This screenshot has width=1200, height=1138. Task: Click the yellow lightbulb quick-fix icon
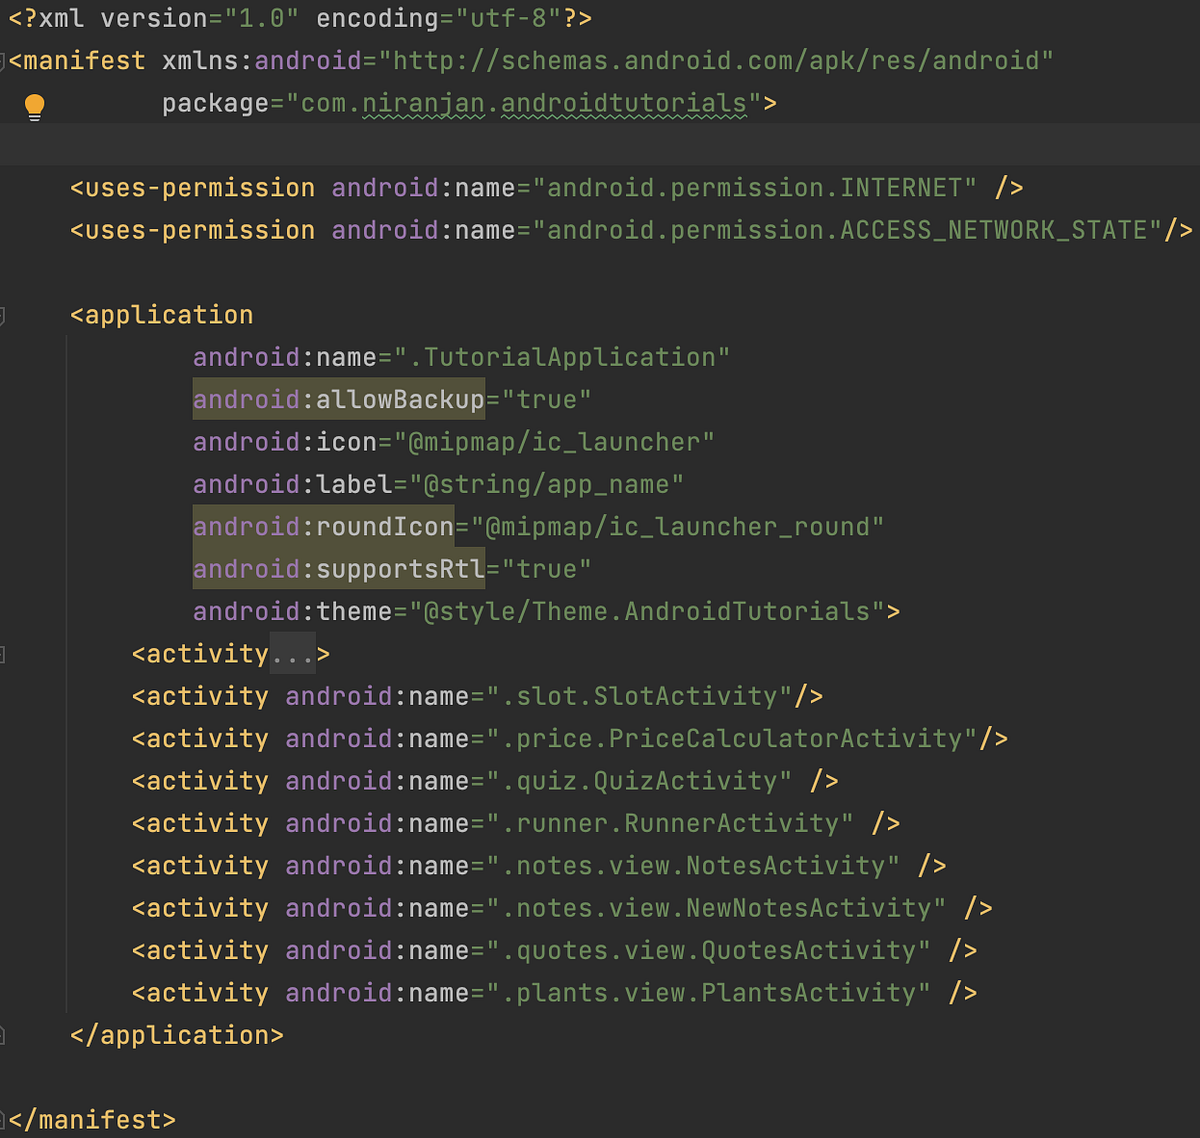pyautogui.click(x=35, y=104)
